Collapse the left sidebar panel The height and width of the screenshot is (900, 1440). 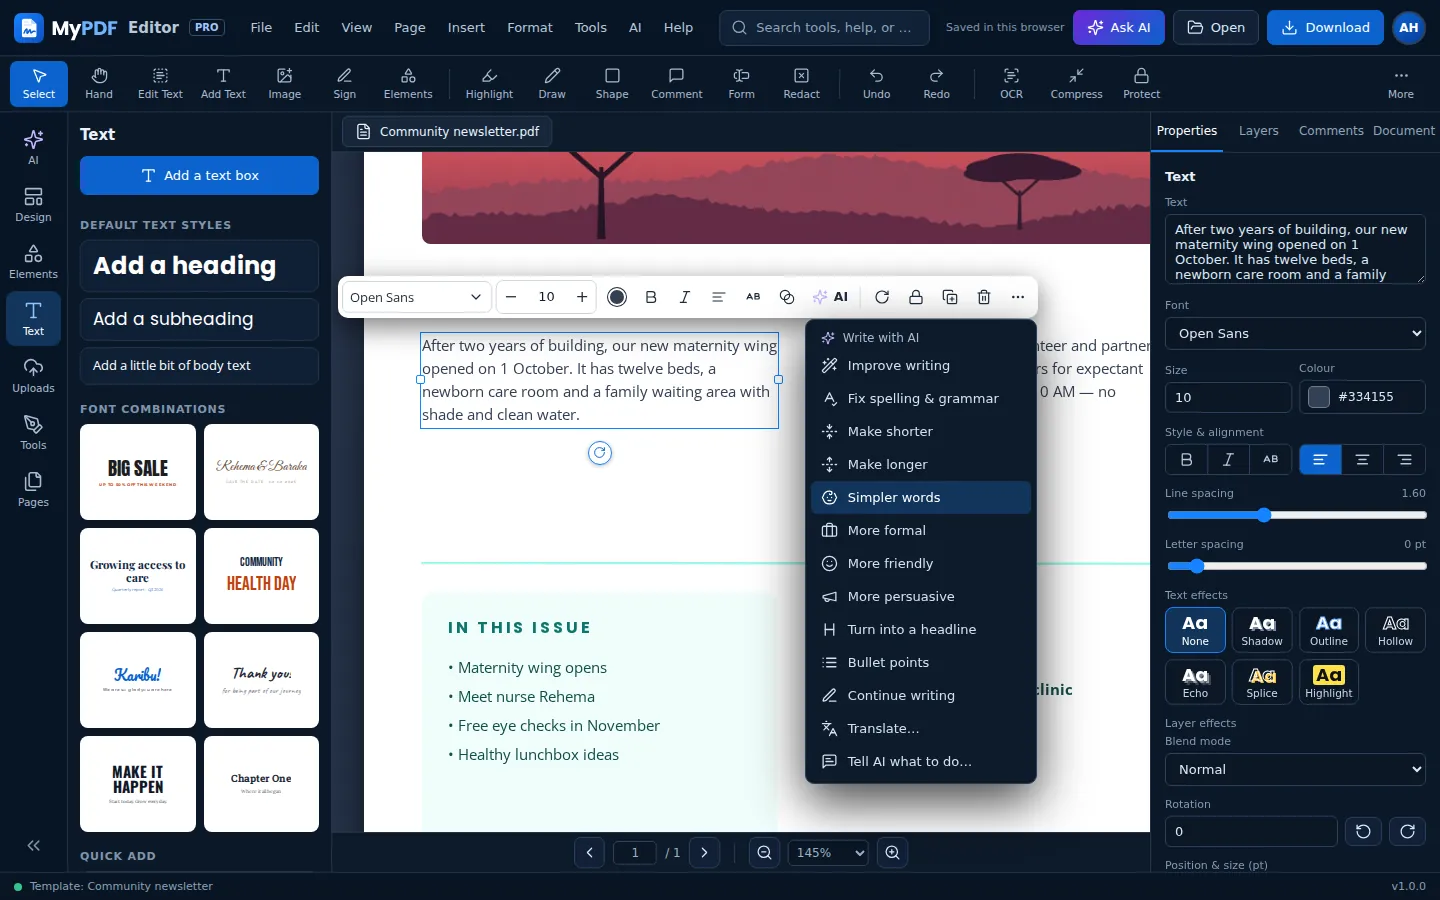pyautogui.click(x=33, y=845)
